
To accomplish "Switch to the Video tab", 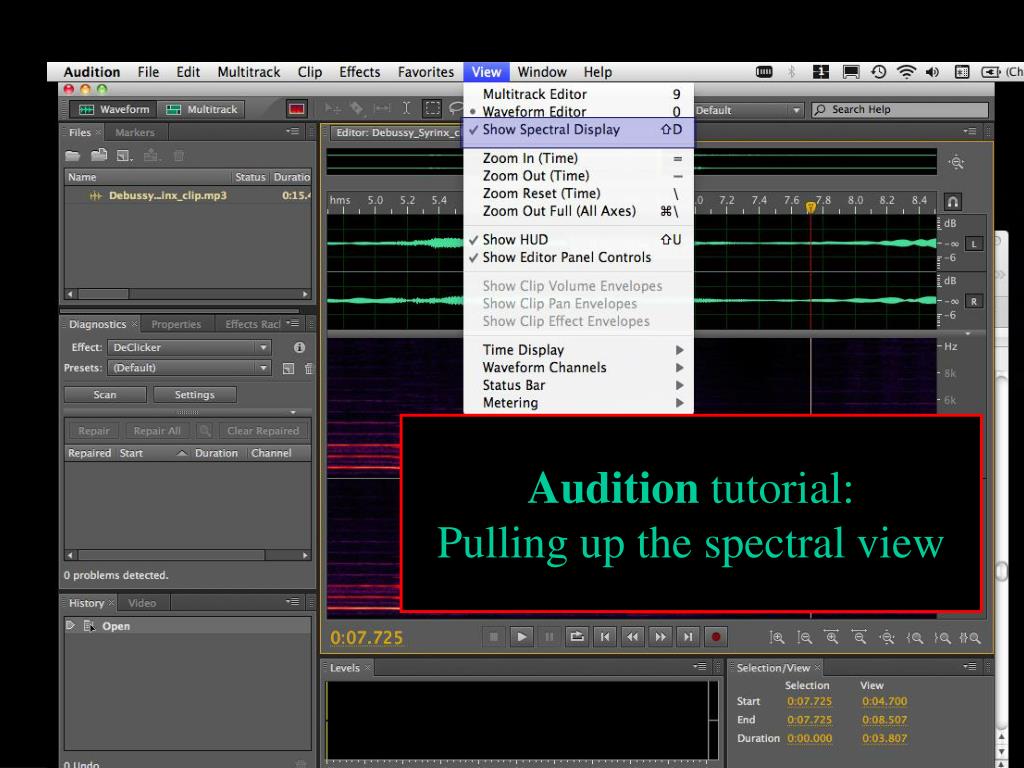I will pos(142,603).
